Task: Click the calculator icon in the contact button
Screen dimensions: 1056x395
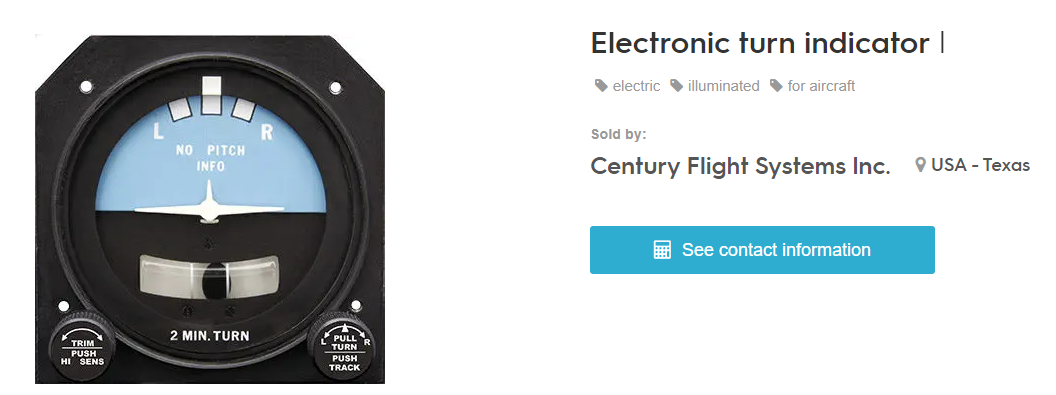Action: 662,250
